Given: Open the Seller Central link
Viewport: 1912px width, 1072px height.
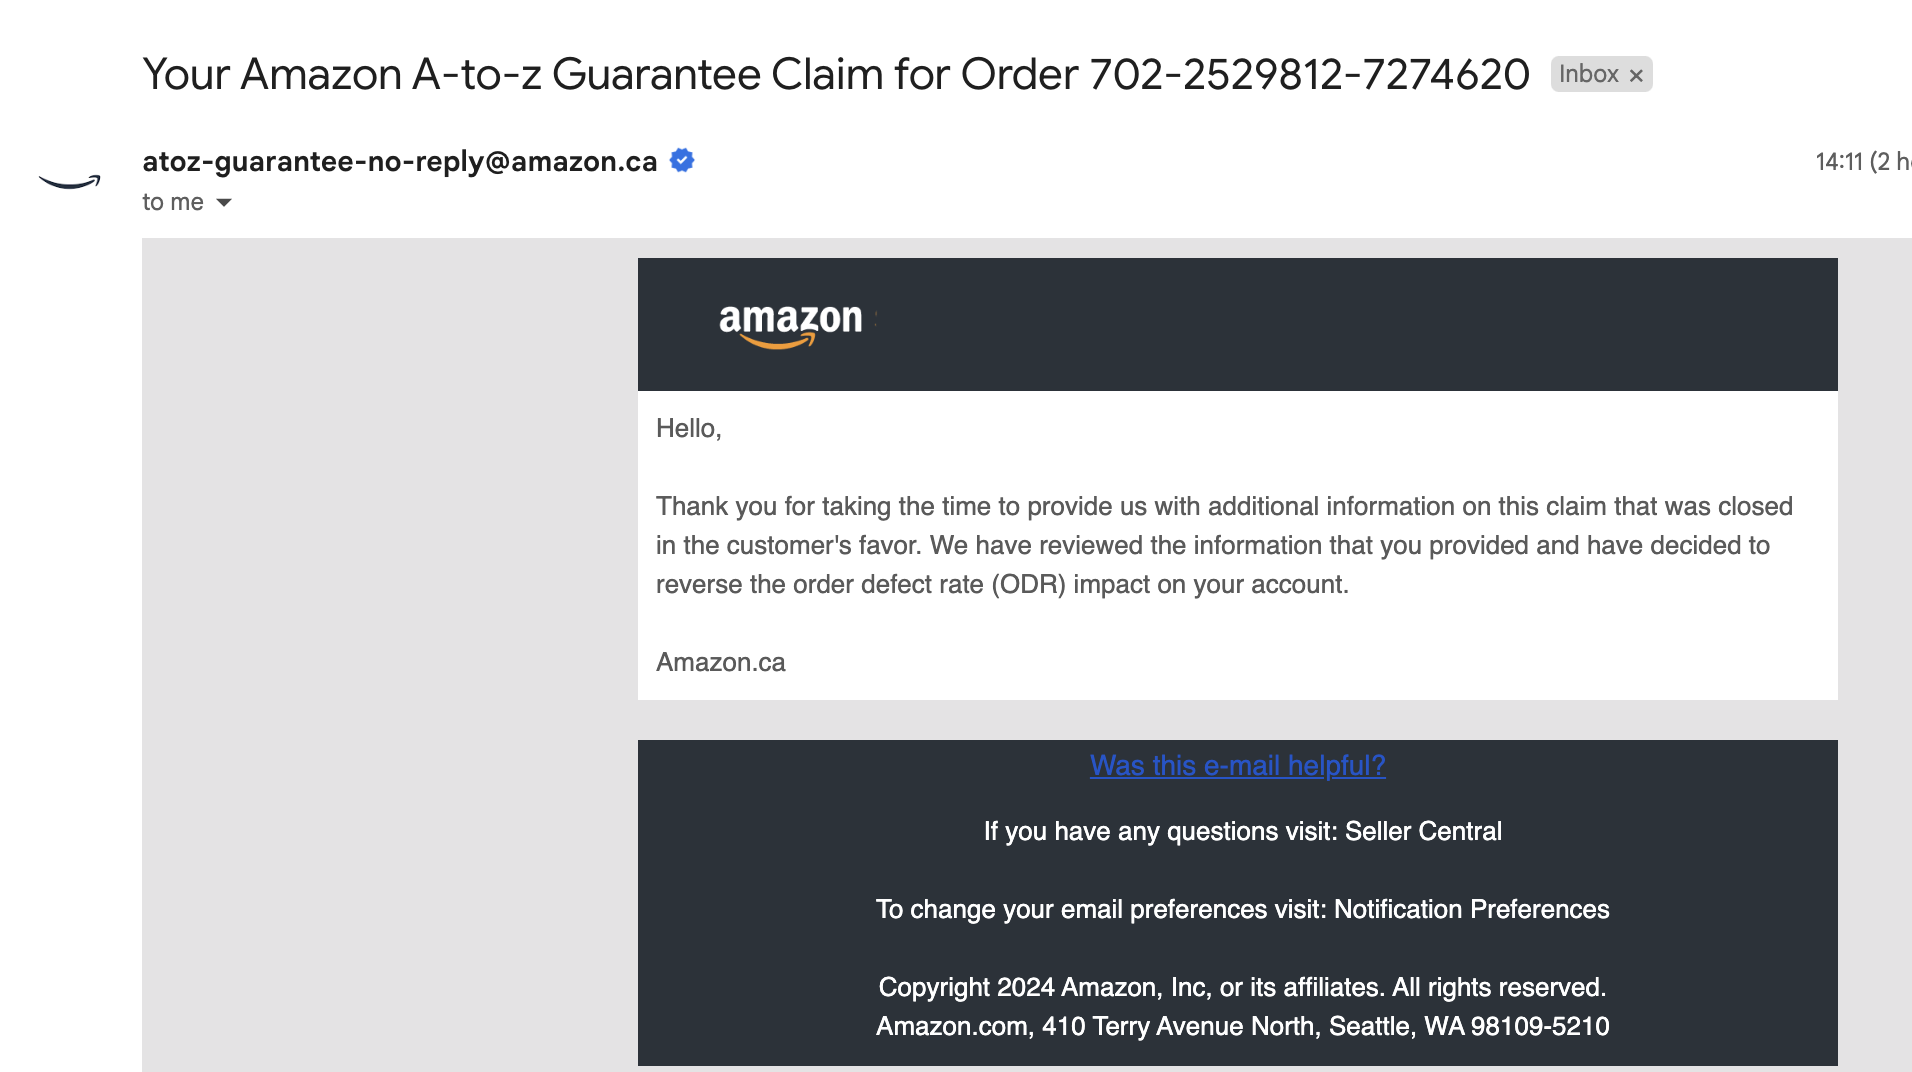Looking at the screenshot, I should pyautogui.click(x=1423, y=831).
